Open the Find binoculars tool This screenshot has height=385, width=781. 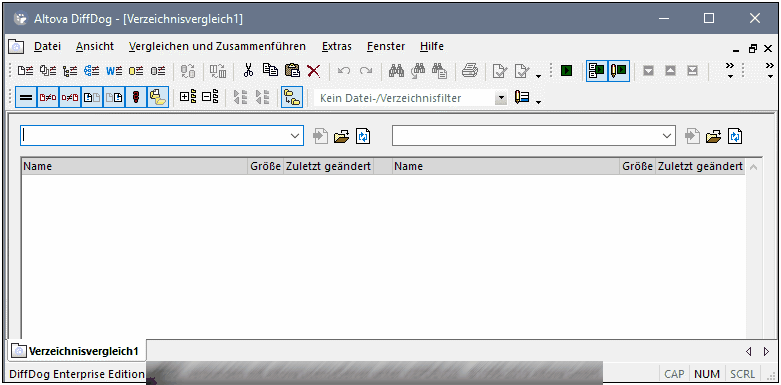[x=396, y=71]
